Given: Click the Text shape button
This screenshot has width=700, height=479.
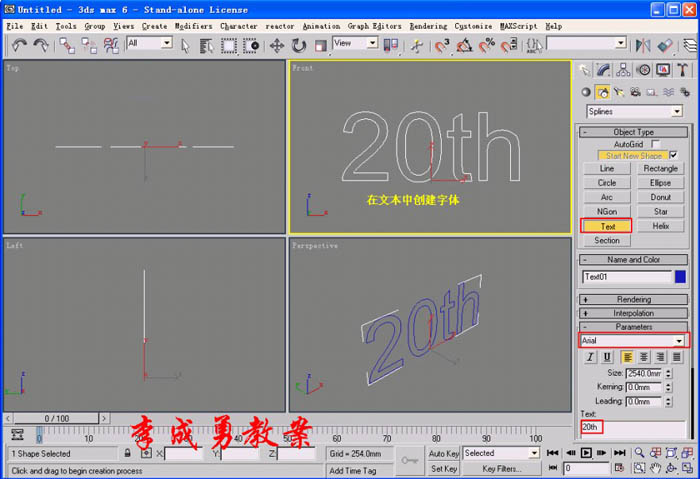Looking at the screenshot, I should pyautogui.click(x=607, y=226).
